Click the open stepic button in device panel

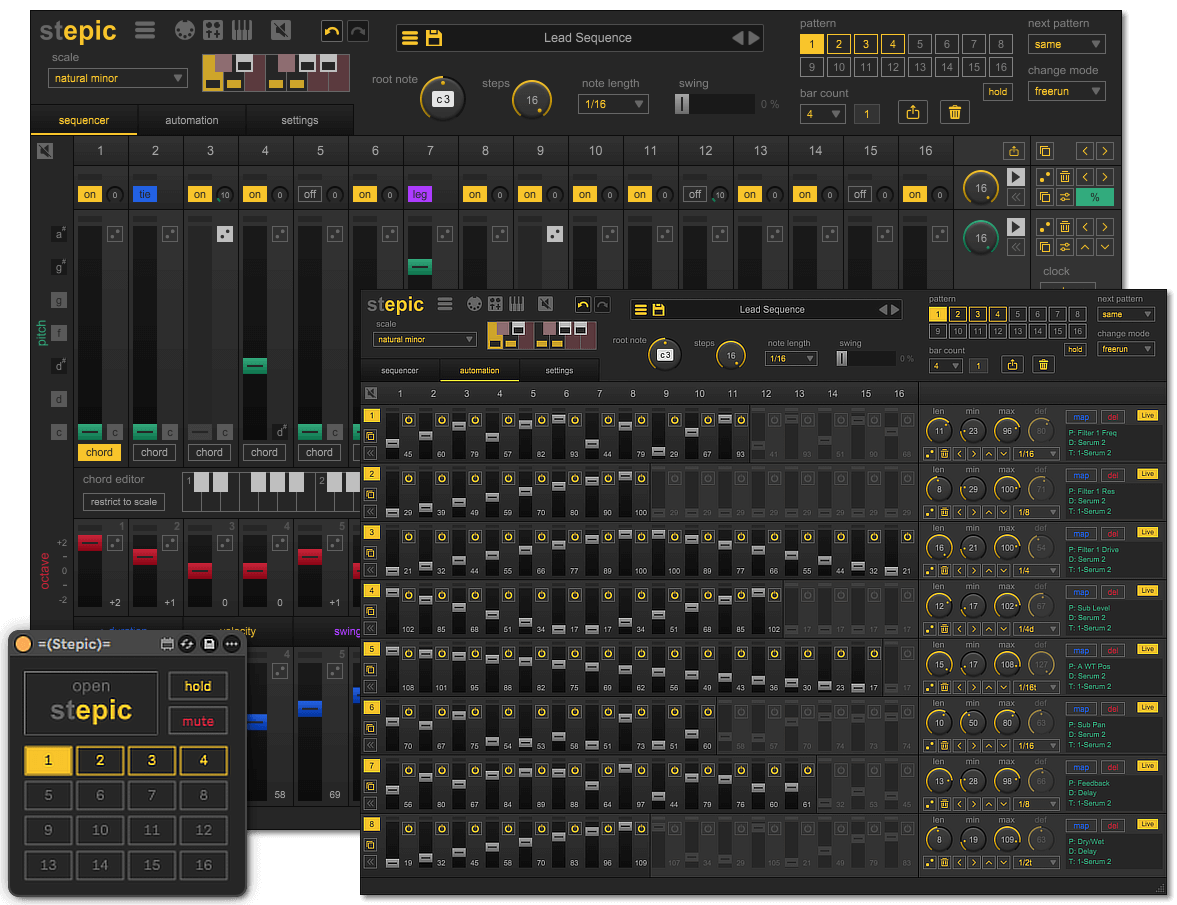click(91, 700)
